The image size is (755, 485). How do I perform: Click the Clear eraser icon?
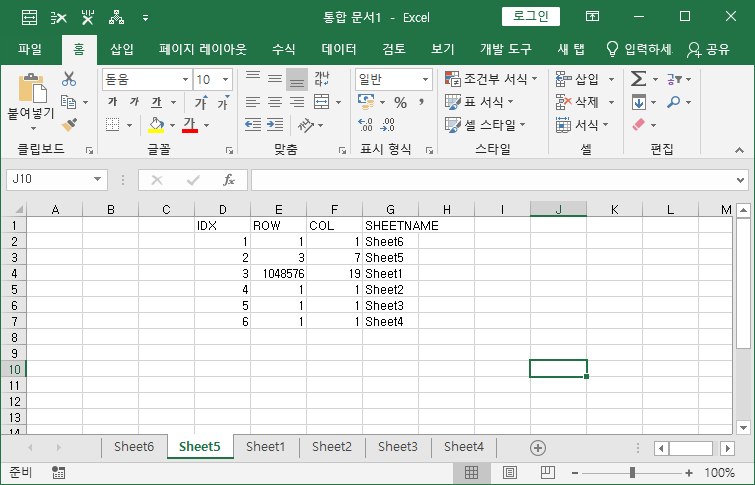point(638,125)
